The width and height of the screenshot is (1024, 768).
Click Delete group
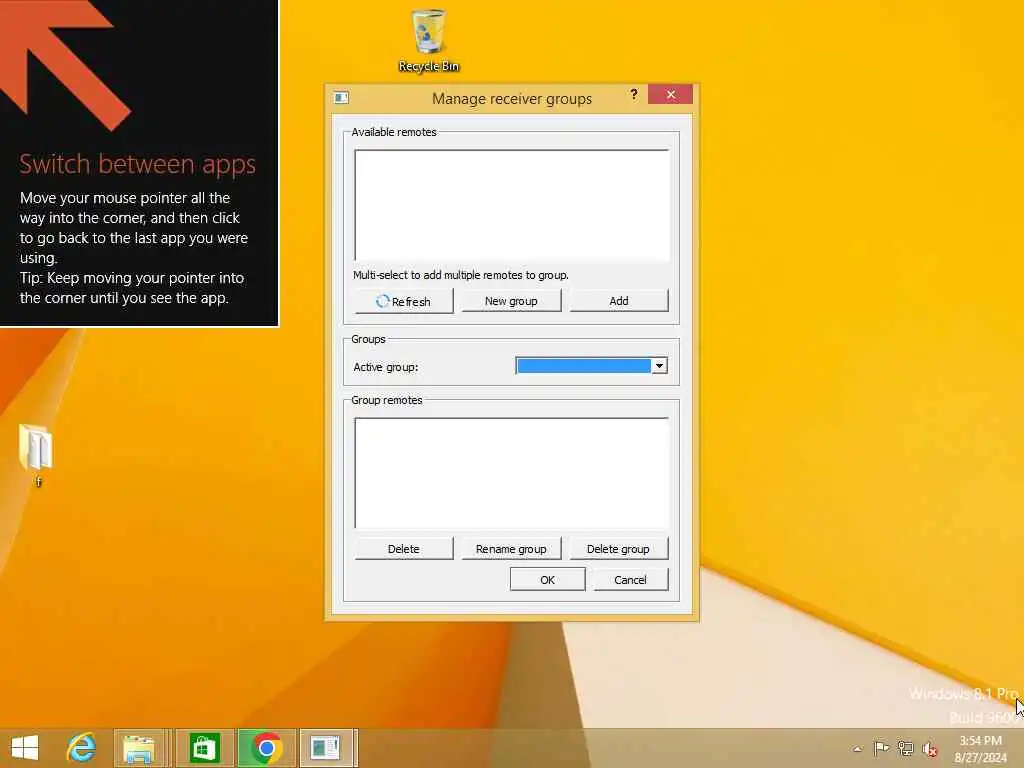pos(618,549)
